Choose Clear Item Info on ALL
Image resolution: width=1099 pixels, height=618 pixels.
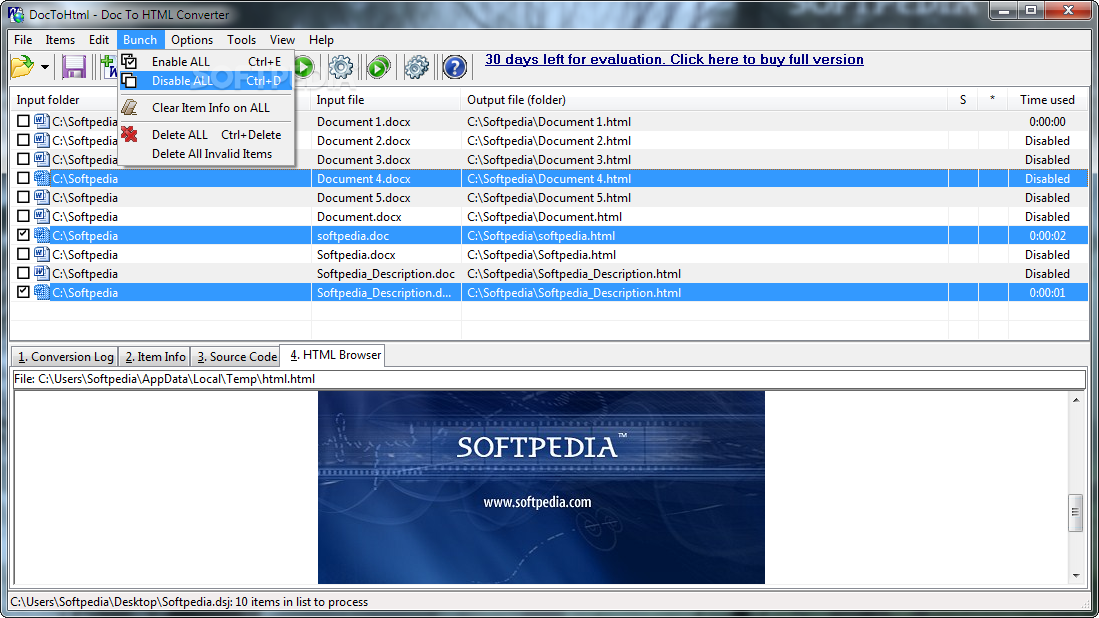click(206, 108)
